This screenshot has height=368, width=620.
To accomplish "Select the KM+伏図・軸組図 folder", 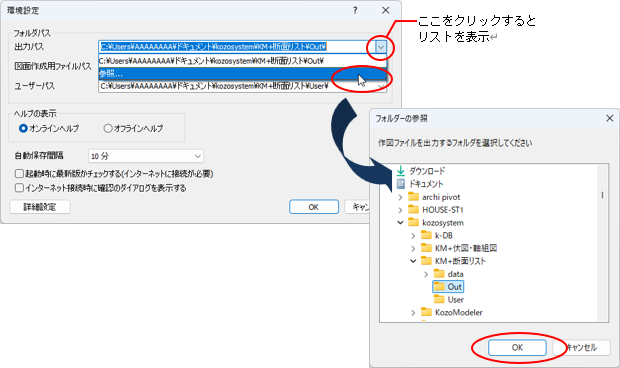I will pyautogui.click(x=466, y=248).
